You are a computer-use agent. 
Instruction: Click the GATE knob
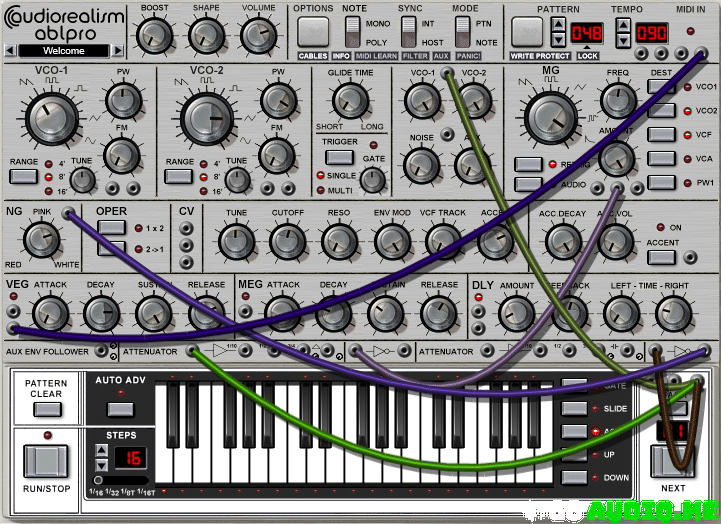[x=373, y=180]
